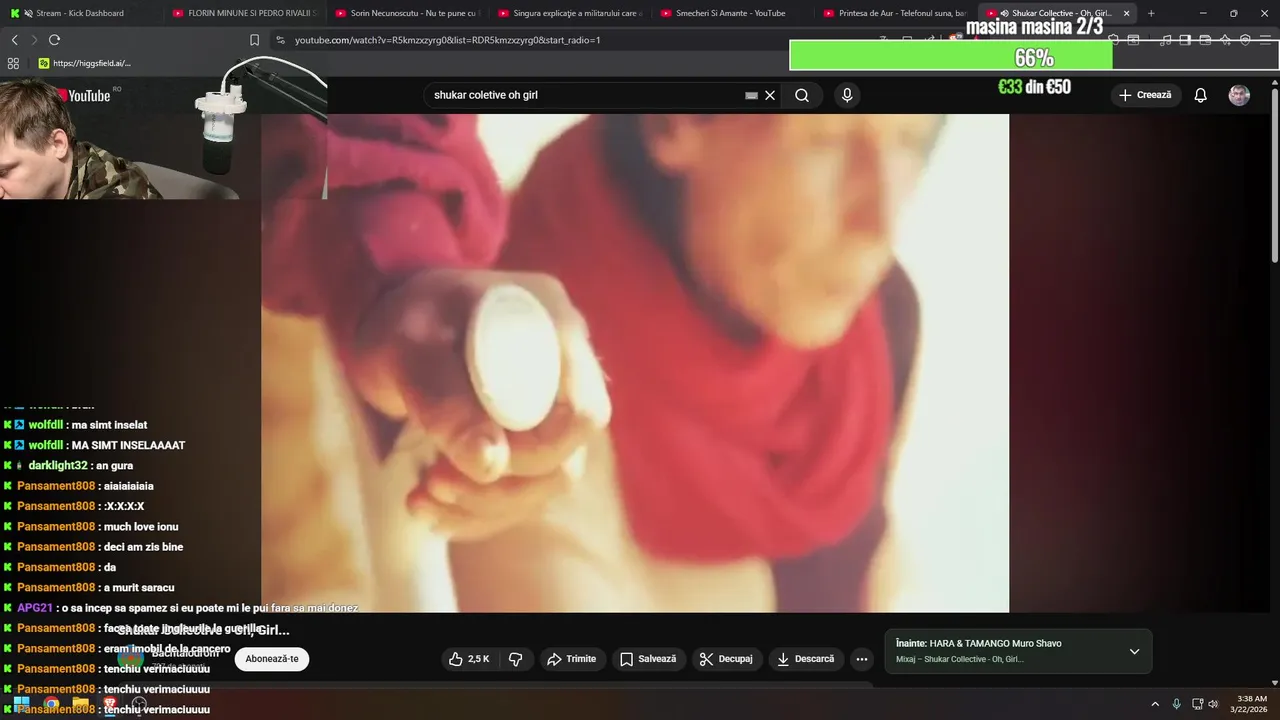Open on-screen keyboard in search box
1280x720 pixels.
(751, 95)
